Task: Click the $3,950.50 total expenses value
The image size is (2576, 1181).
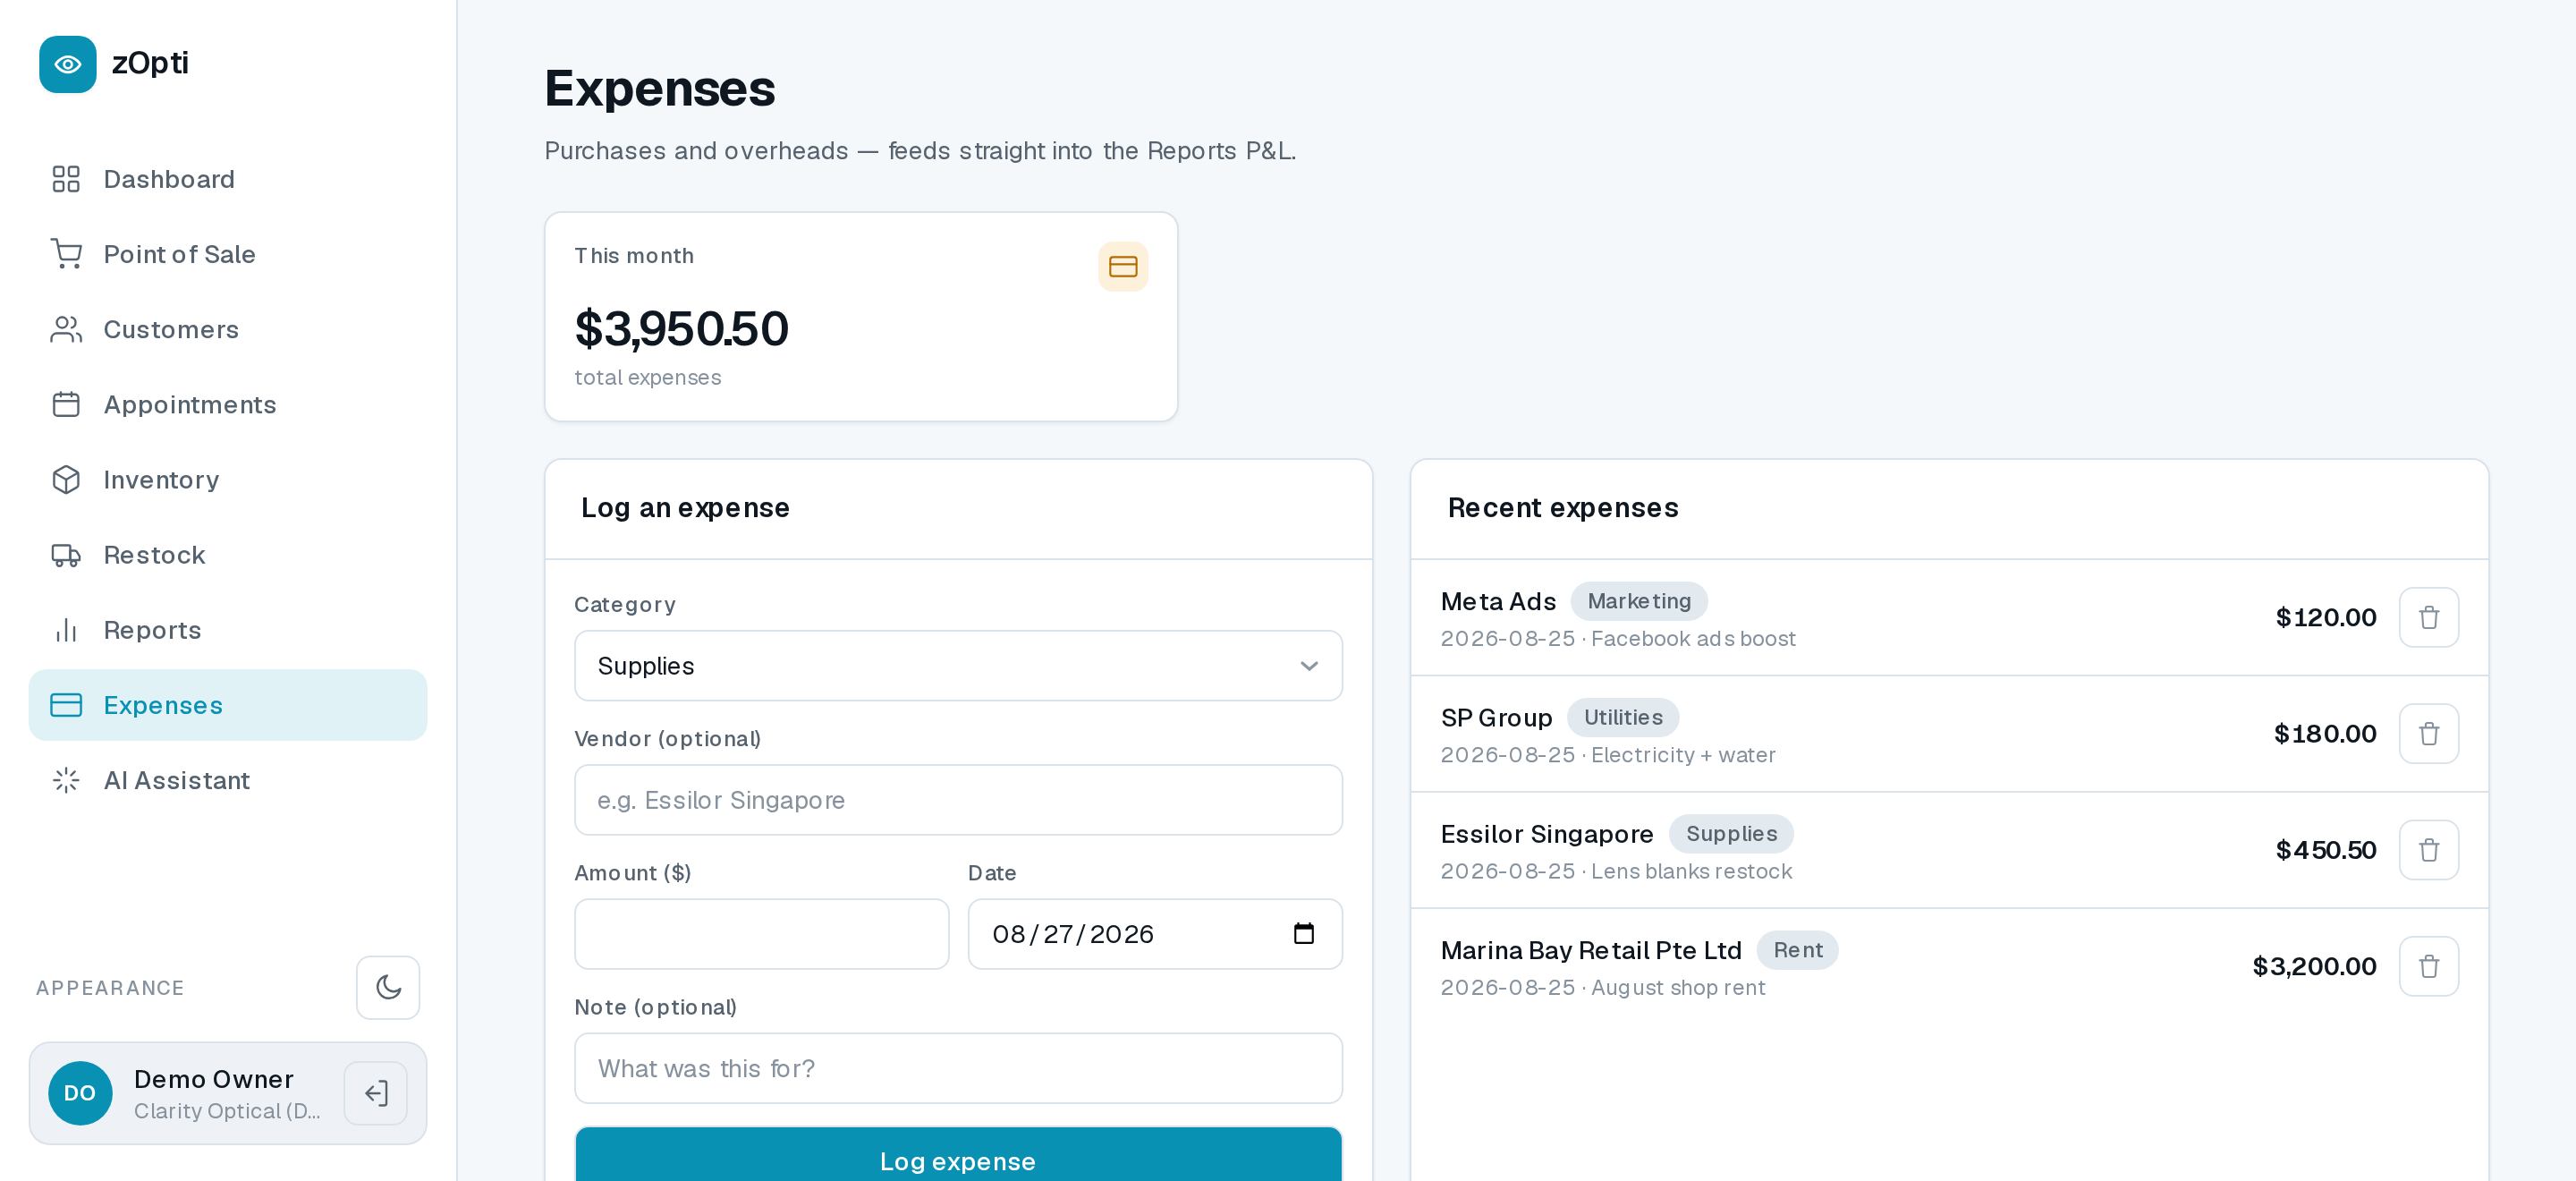Action: click(681, 328)
